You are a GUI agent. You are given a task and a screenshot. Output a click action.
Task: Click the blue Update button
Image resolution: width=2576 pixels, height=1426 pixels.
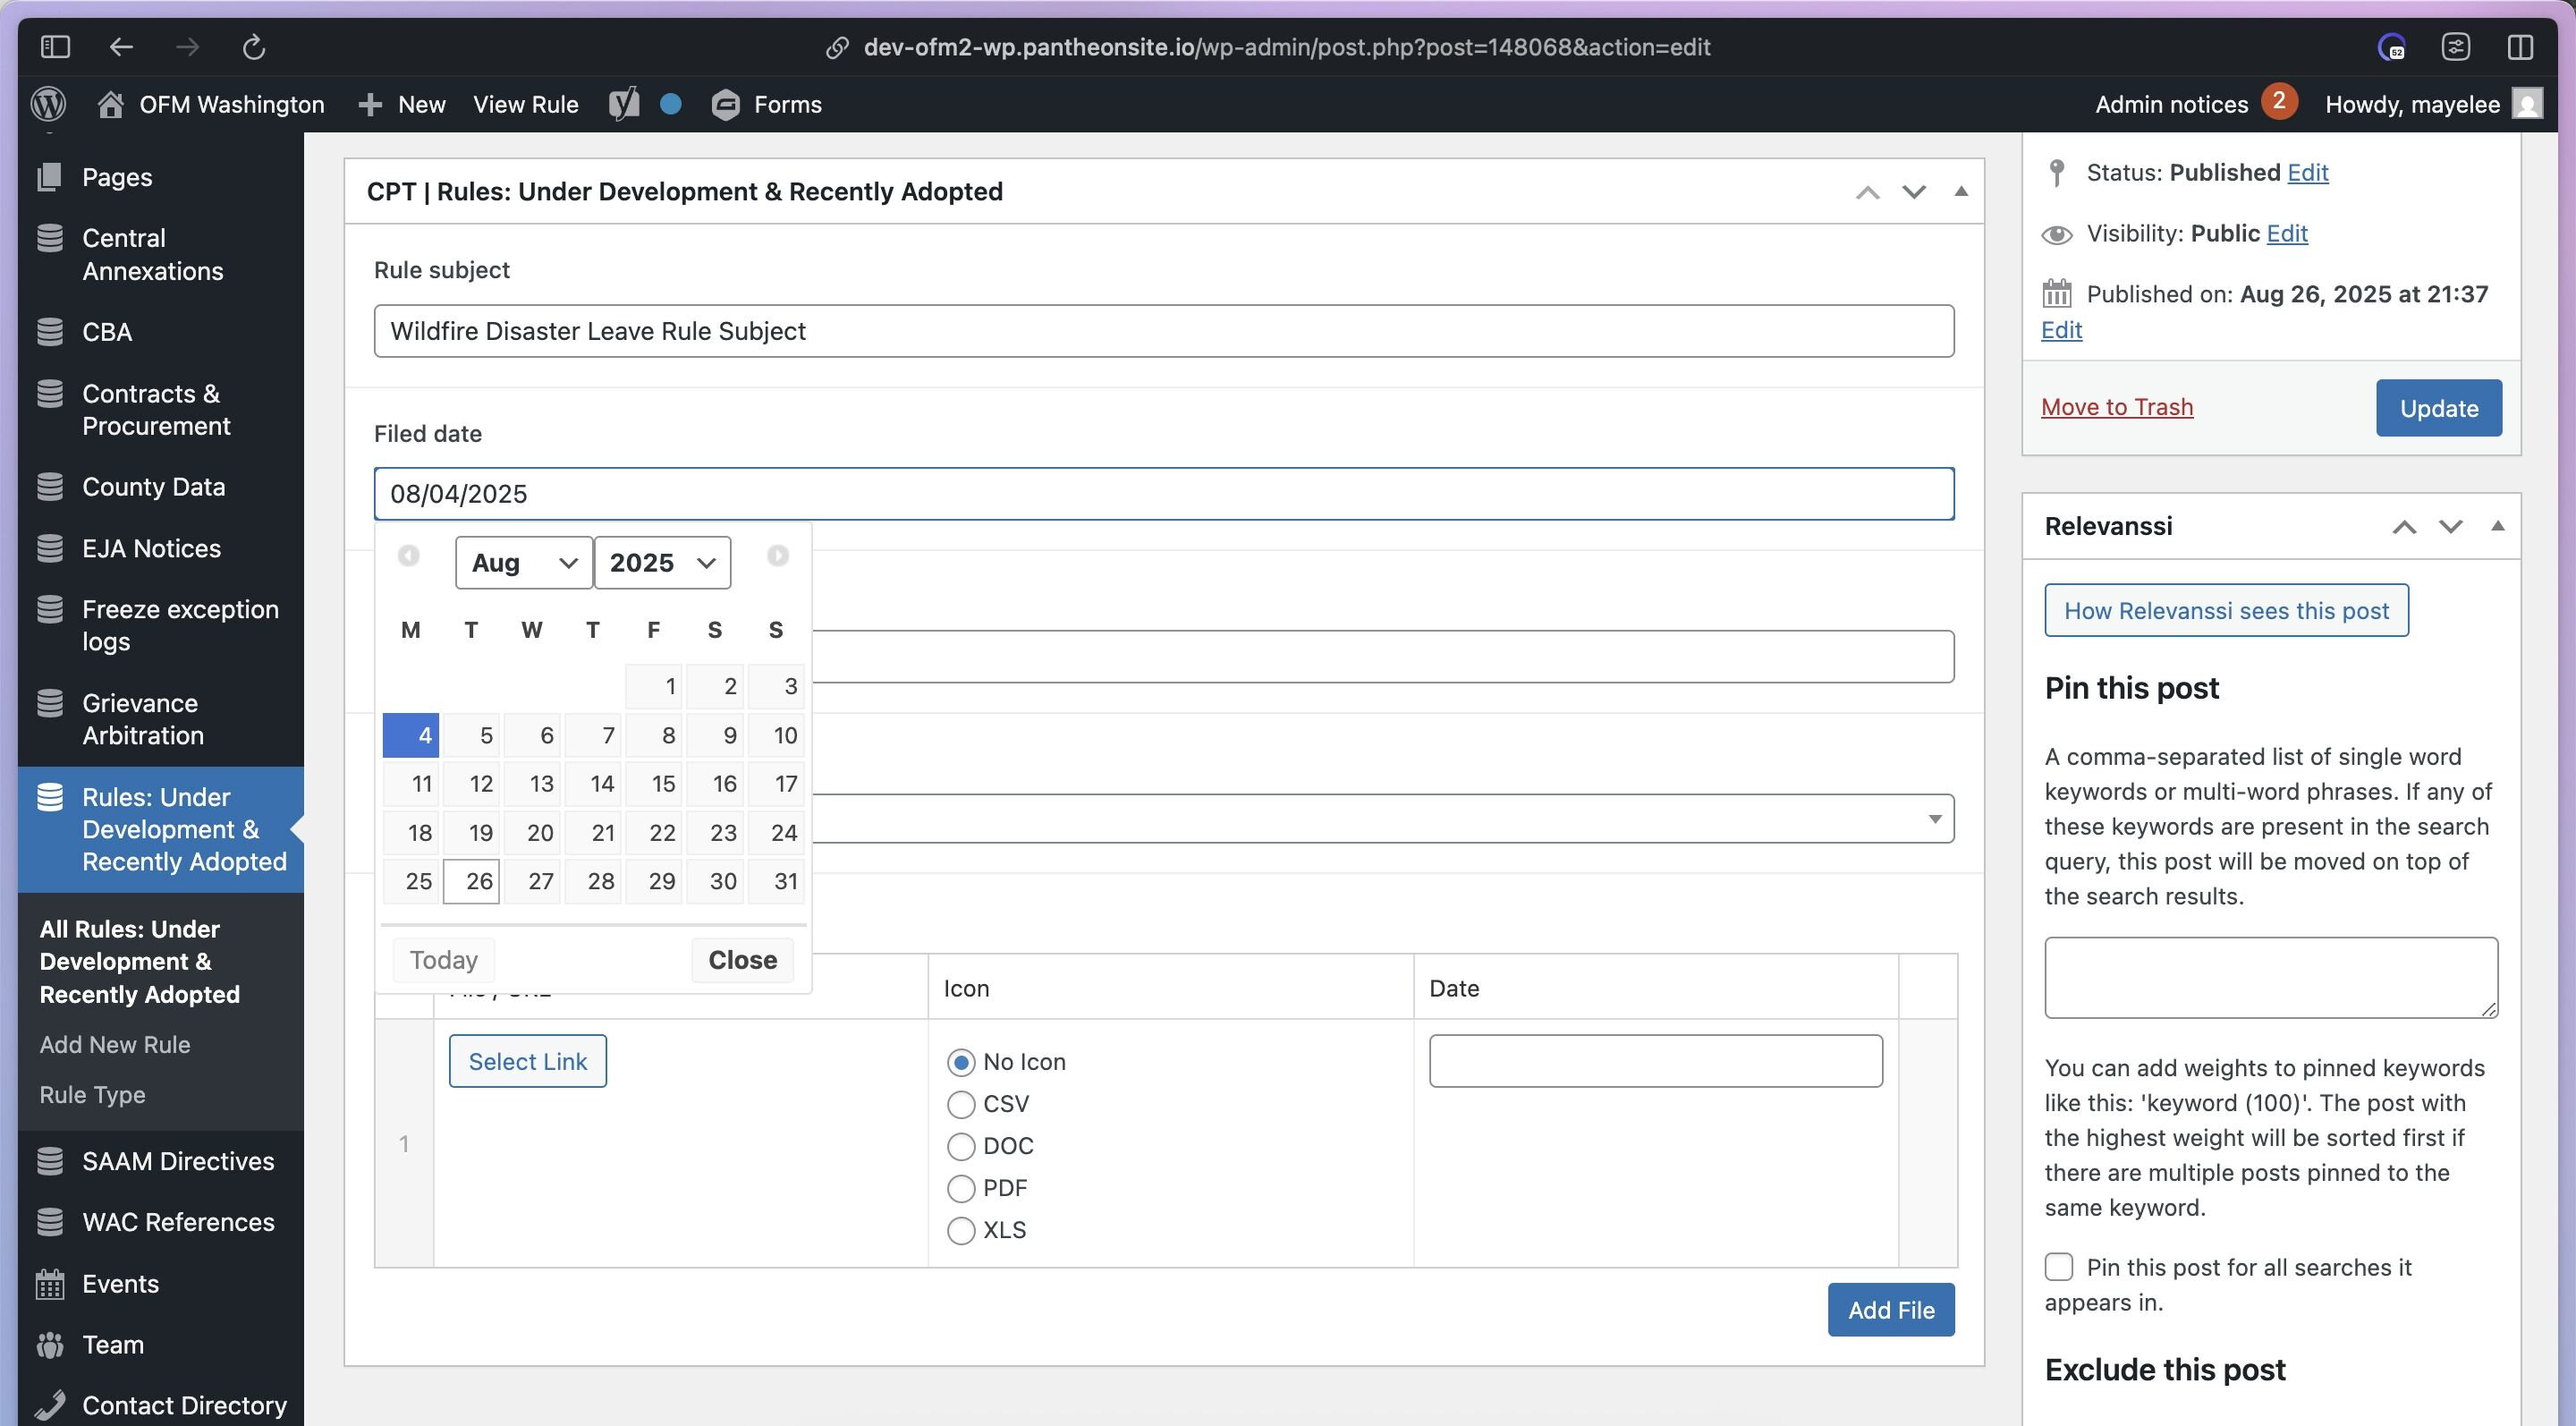pyautogui.click(x=2438, y=408)
